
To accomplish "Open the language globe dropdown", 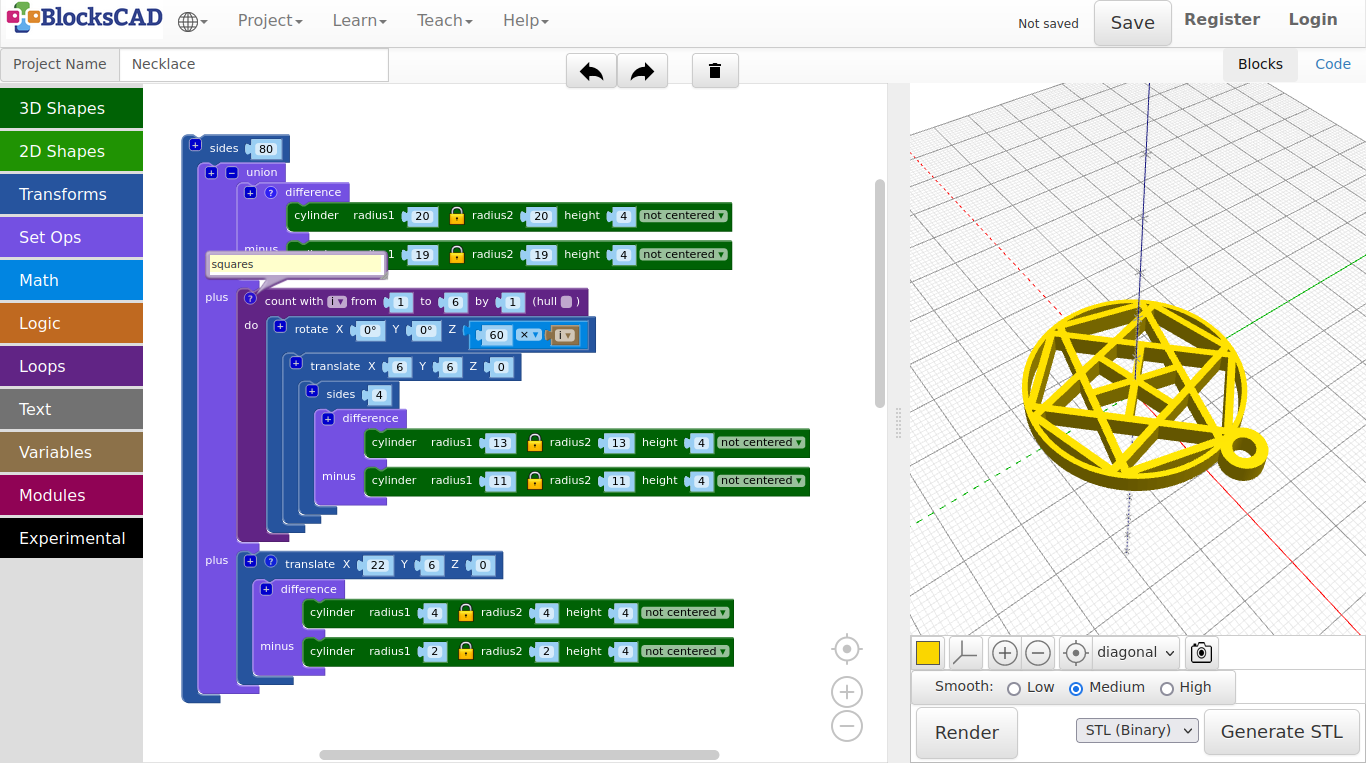I will click(192, 21).
